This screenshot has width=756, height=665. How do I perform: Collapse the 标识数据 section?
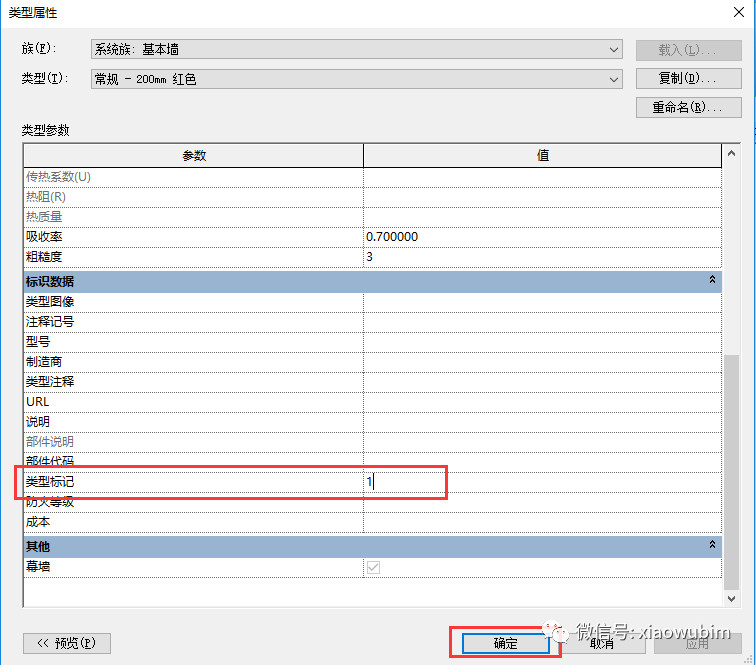click(712, 280)
